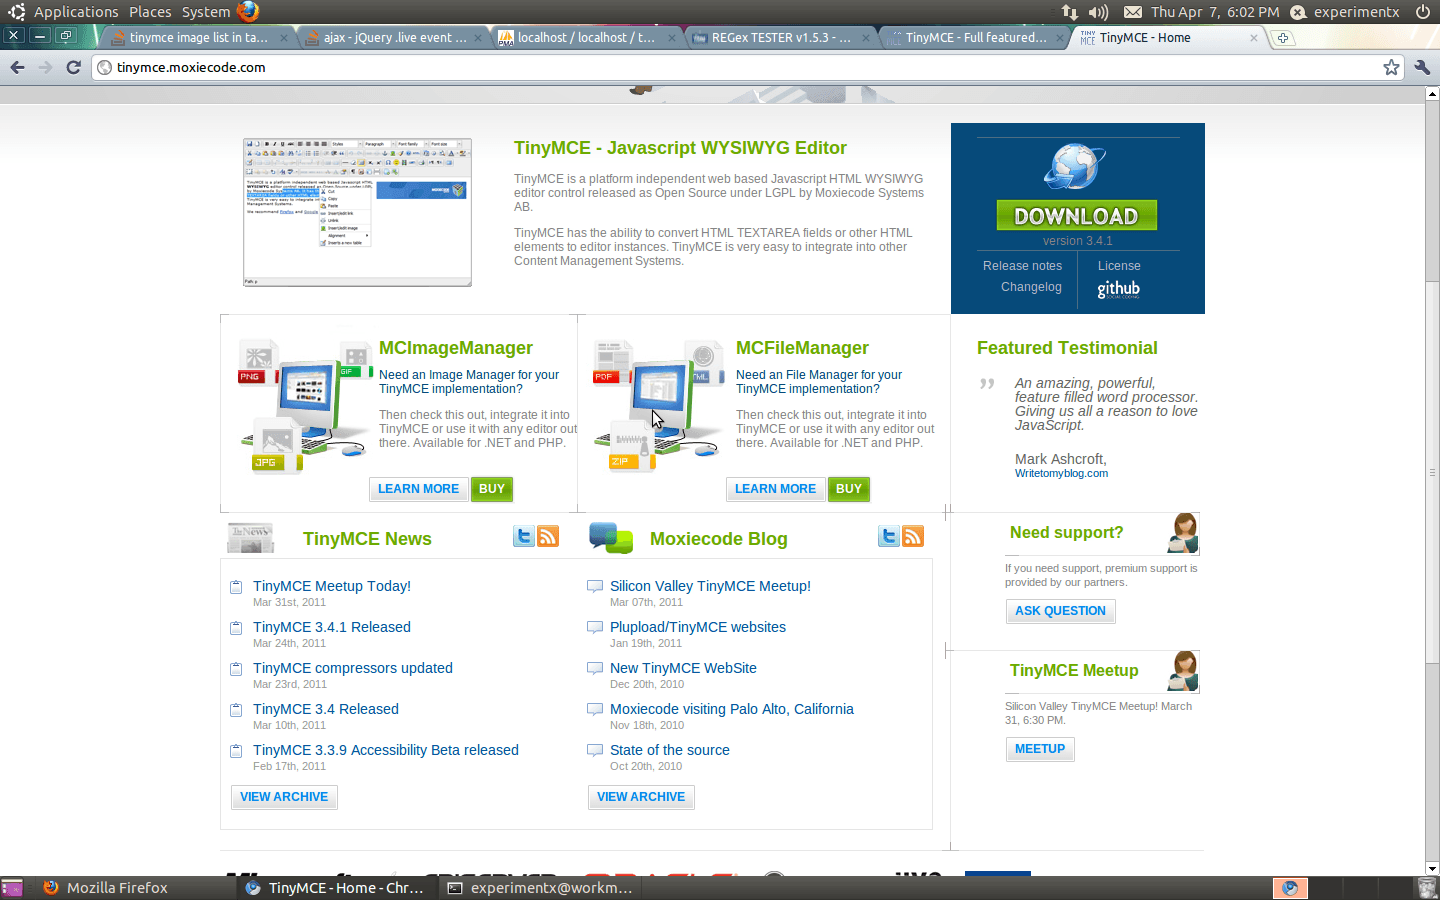Switch to experimentx terminal in taskbar
This screenshot has height=900, width=1440.
tap(540, 888)
